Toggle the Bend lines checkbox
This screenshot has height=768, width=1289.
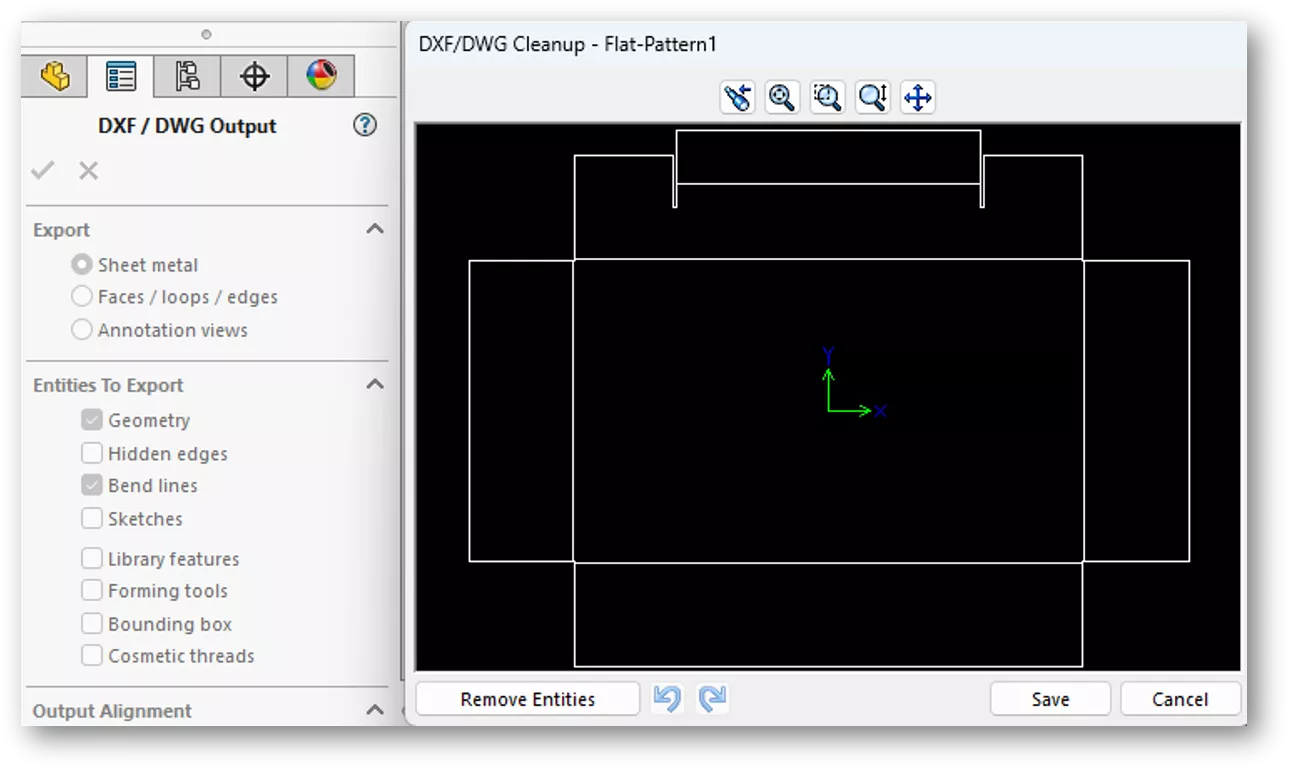[92, 485]
